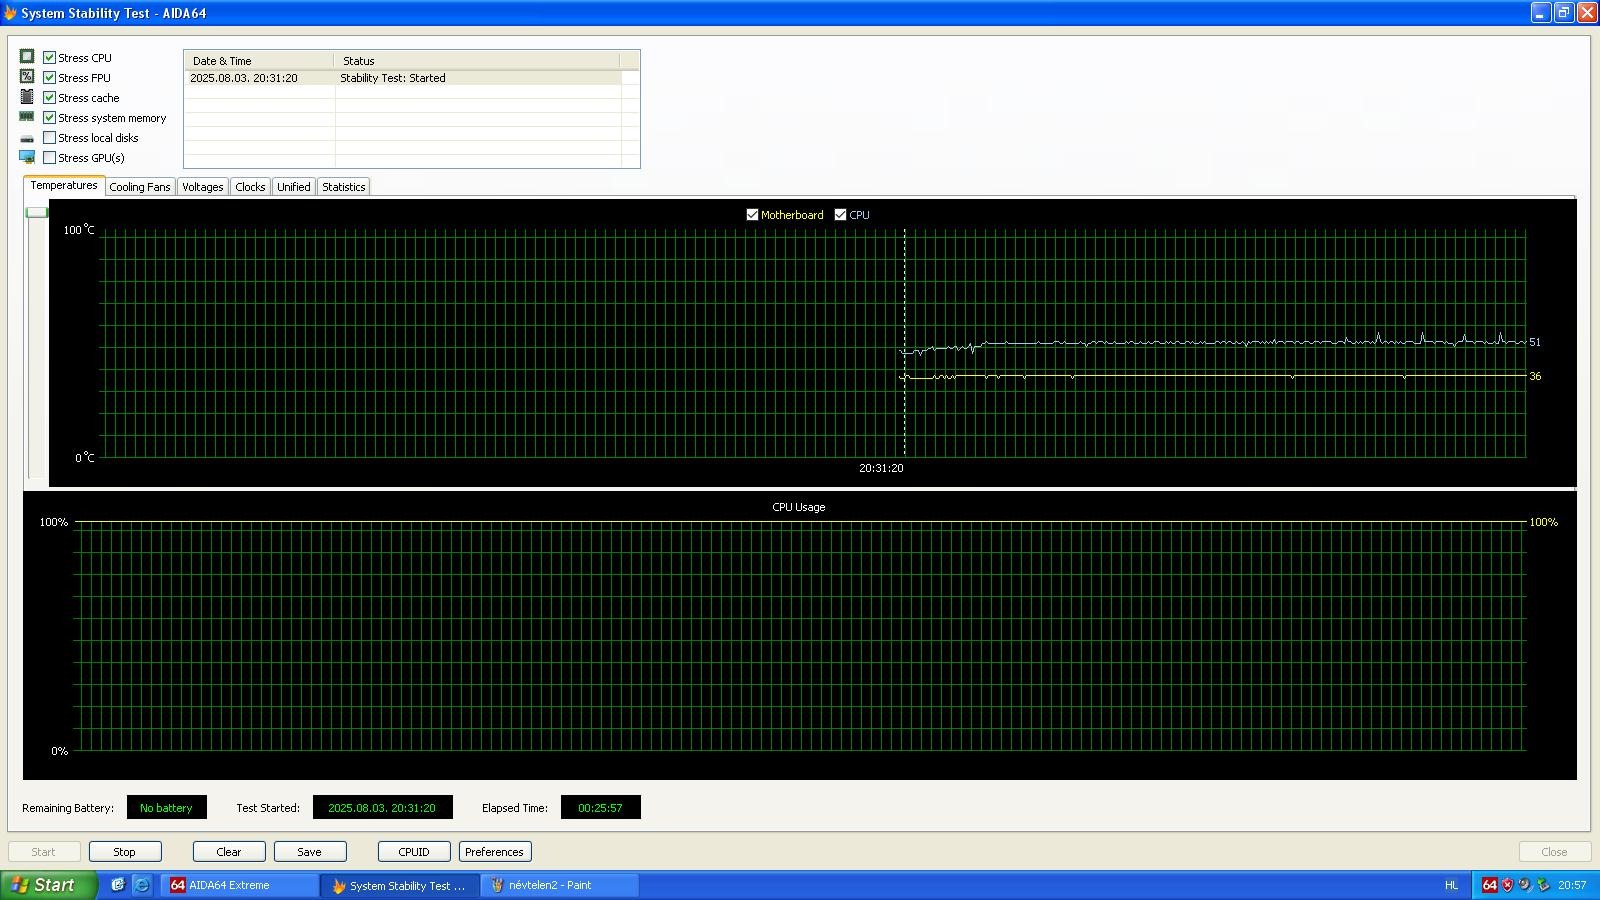The width and height of the screenshot is (1600, 900).
Task: Click the HL language indicator in the taskbar
Action: 1451,885
